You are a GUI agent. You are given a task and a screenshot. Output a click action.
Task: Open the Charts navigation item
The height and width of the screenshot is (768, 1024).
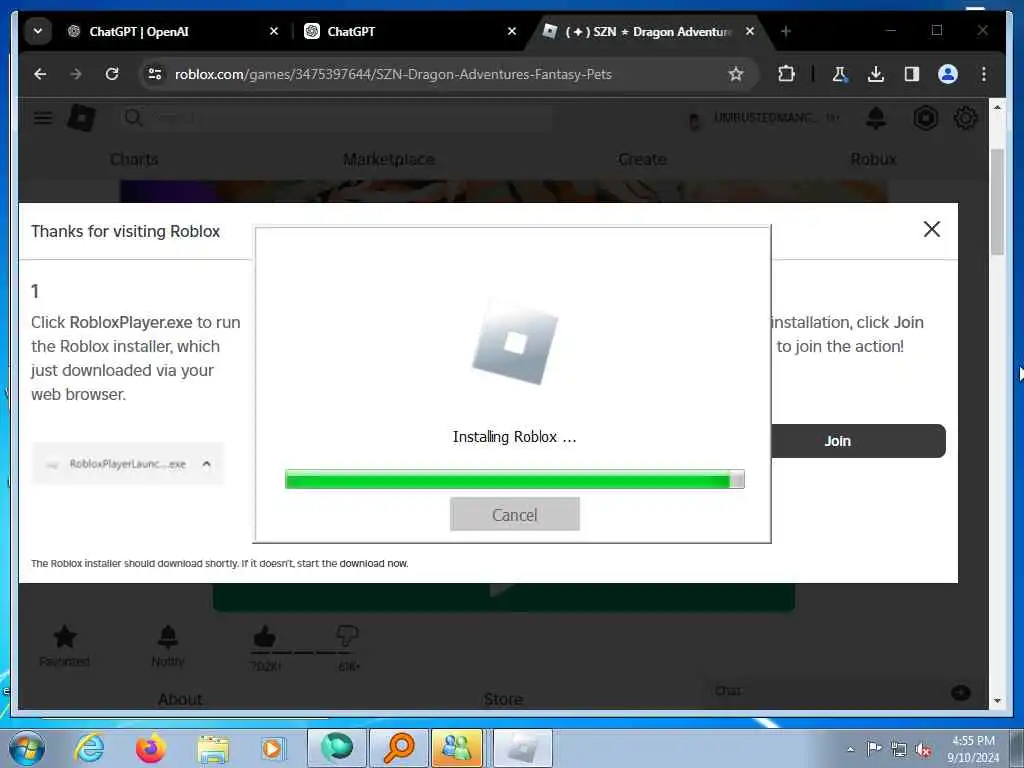point(134,159)
